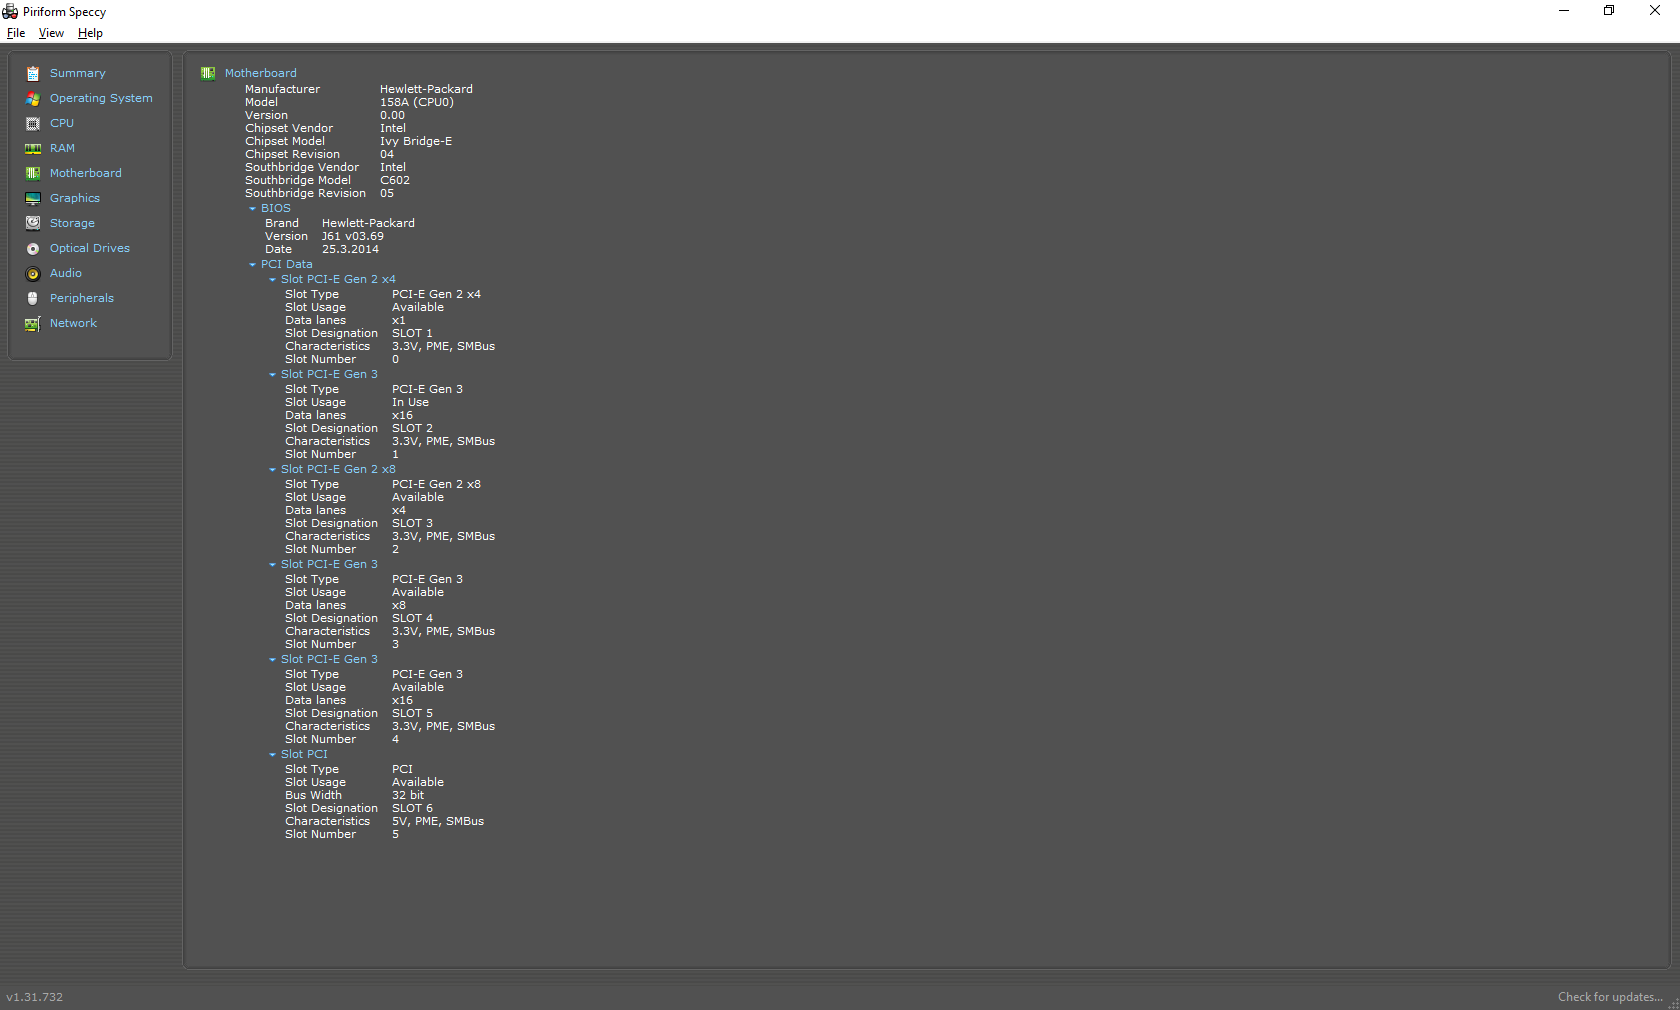Restore down the Speccy window
Viewport: 1680px width, 1010px height.
pyautogui.click(x=1609, y=11)
